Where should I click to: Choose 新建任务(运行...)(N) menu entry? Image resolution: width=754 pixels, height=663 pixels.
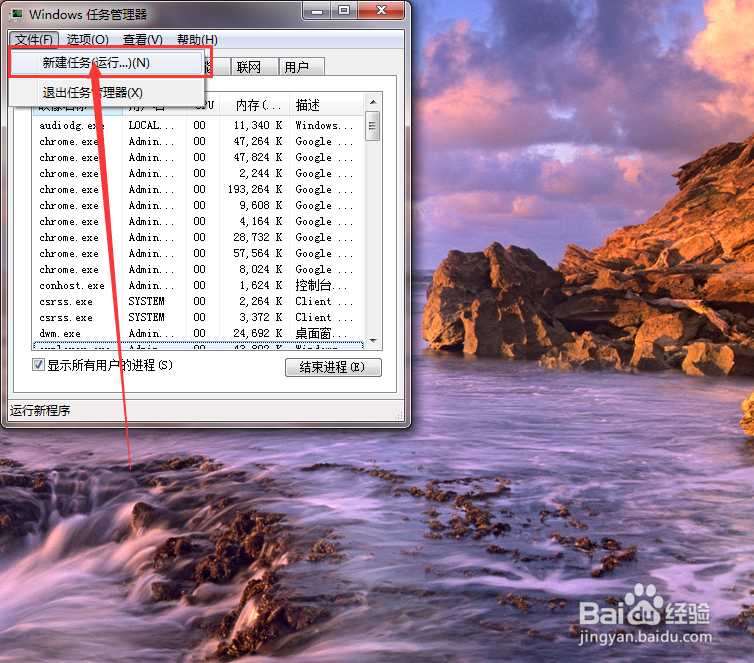[107, 63]
